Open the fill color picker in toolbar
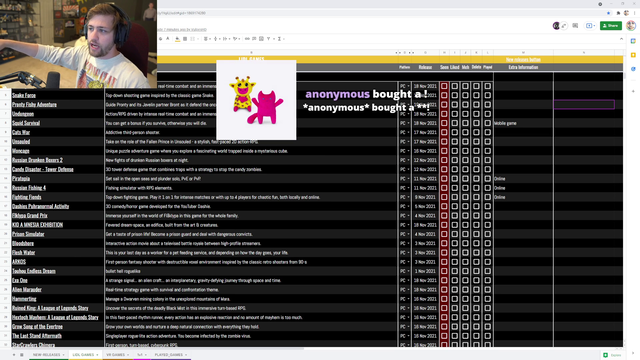Screen dimensions: 640x360 tap(177, 39)
